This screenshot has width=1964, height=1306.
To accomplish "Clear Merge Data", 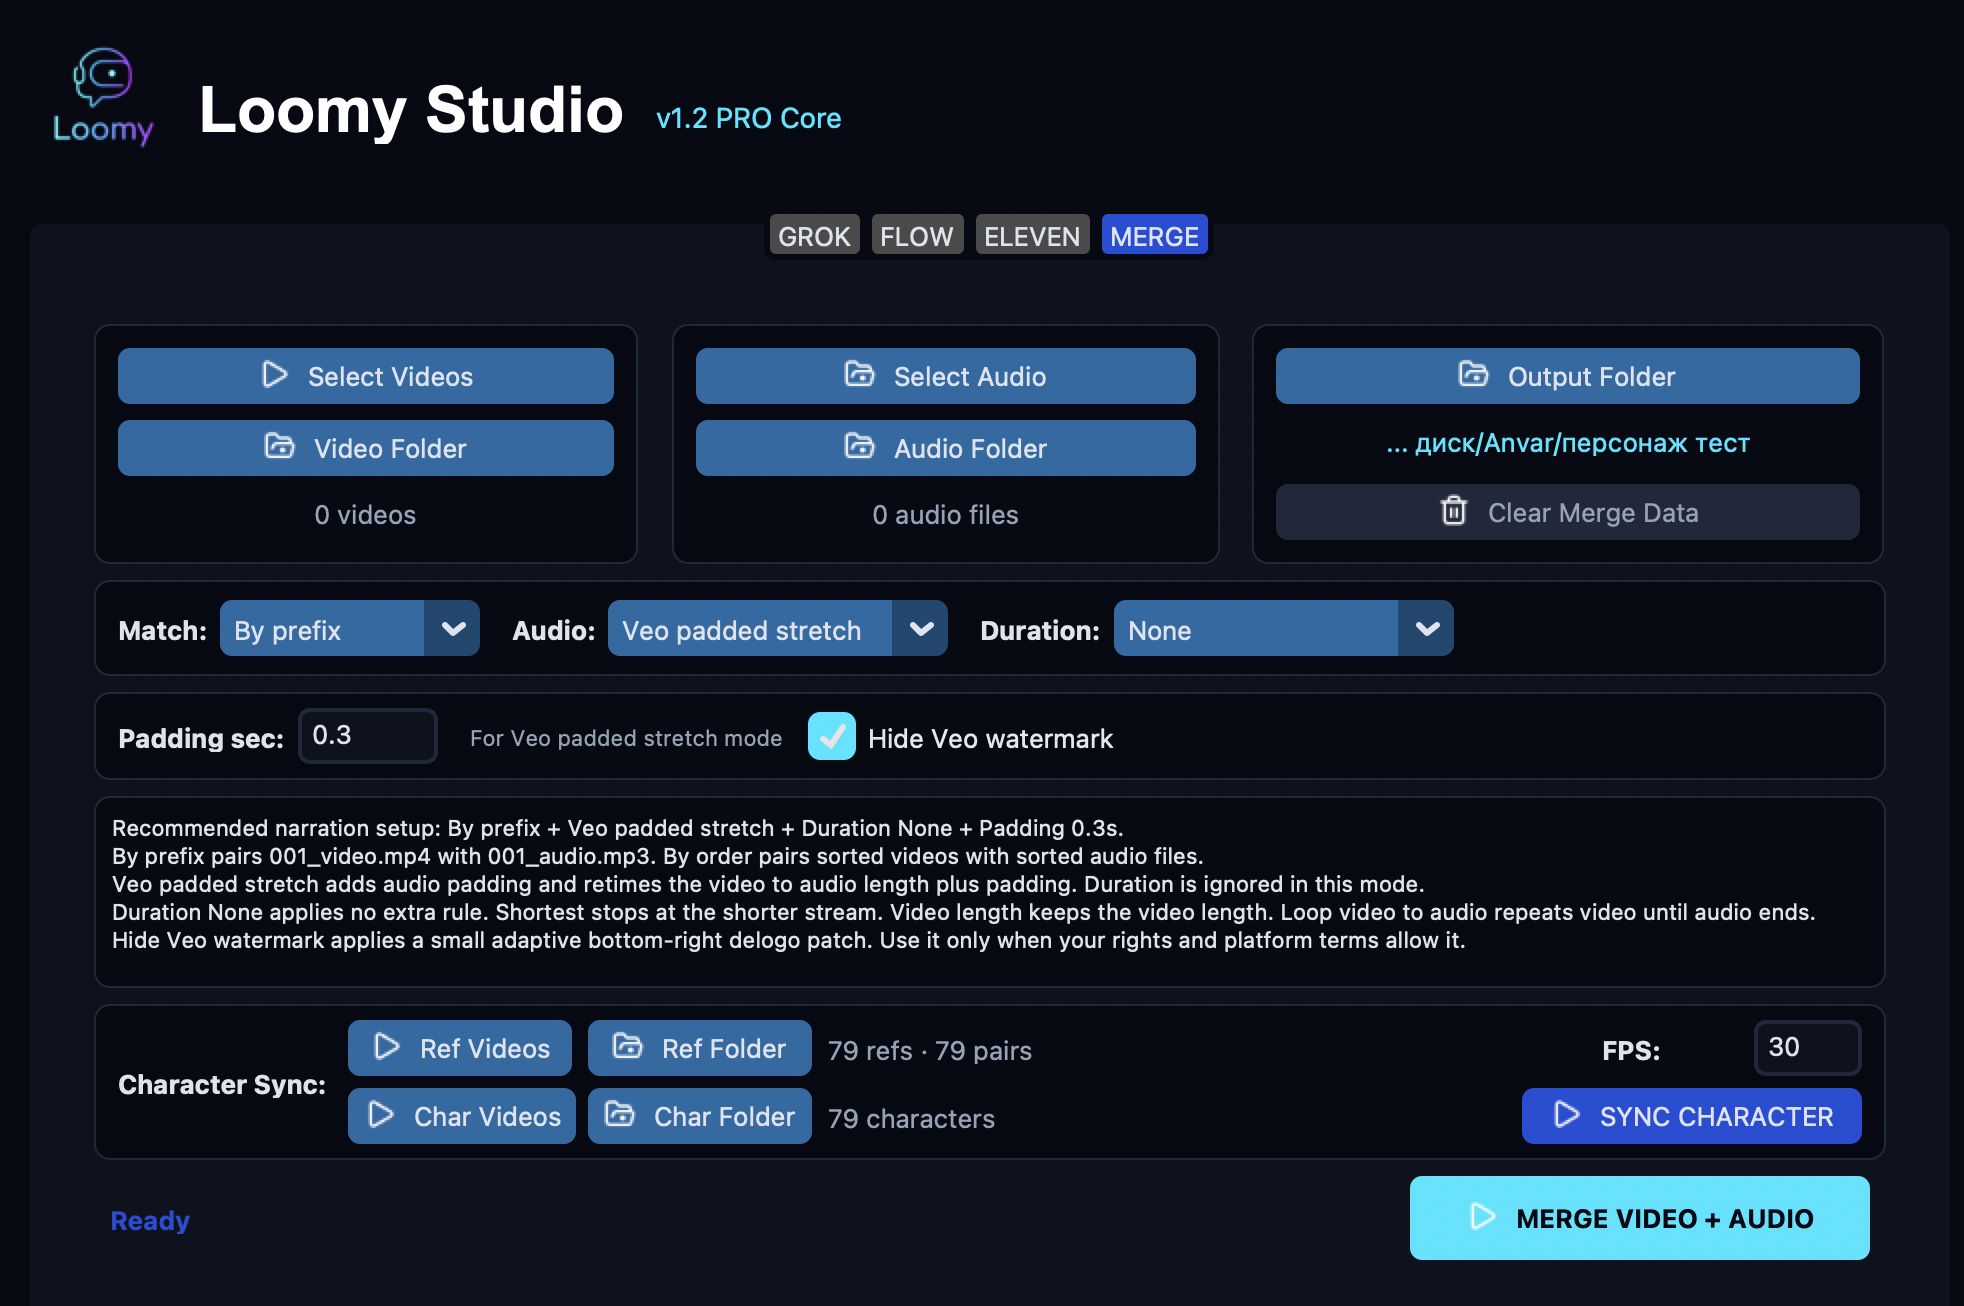I will [1568, 513].
